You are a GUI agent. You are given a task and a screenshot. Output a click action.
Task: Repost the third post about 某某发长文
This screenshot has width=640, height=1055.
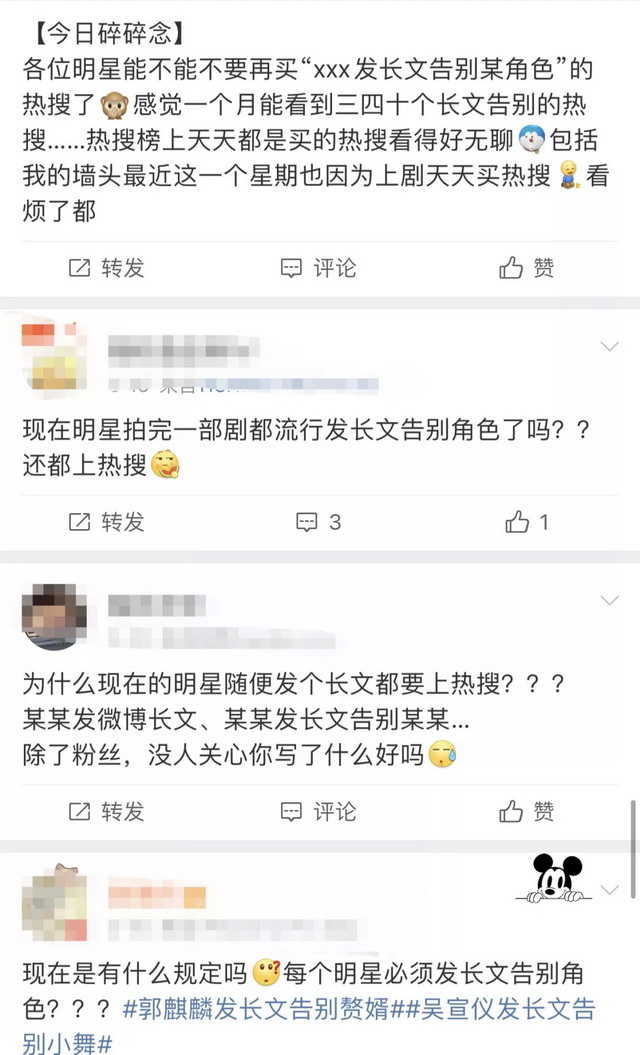(106, 811)
